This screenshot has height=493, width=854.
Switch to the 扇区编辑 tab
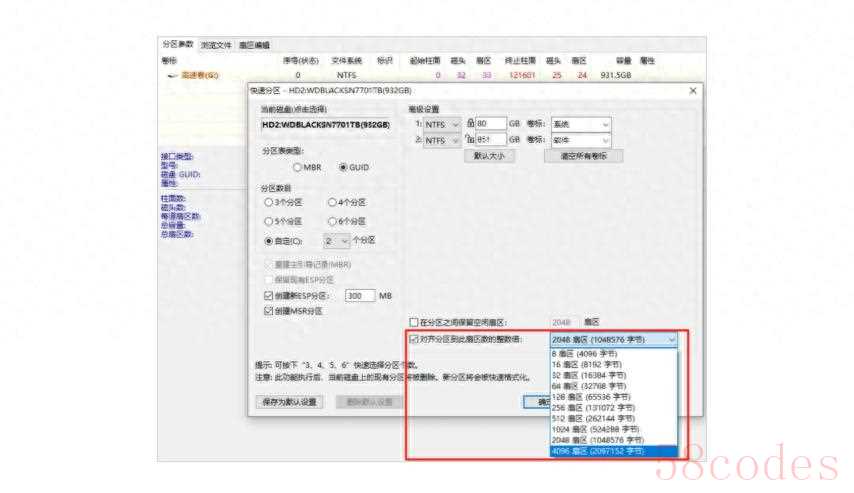[x=254, y=45]
